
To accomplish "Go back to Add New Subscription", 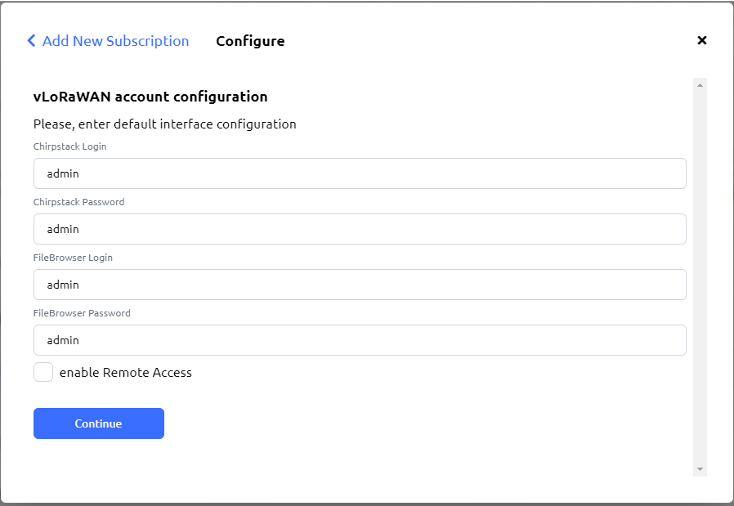I will point(115,41).
